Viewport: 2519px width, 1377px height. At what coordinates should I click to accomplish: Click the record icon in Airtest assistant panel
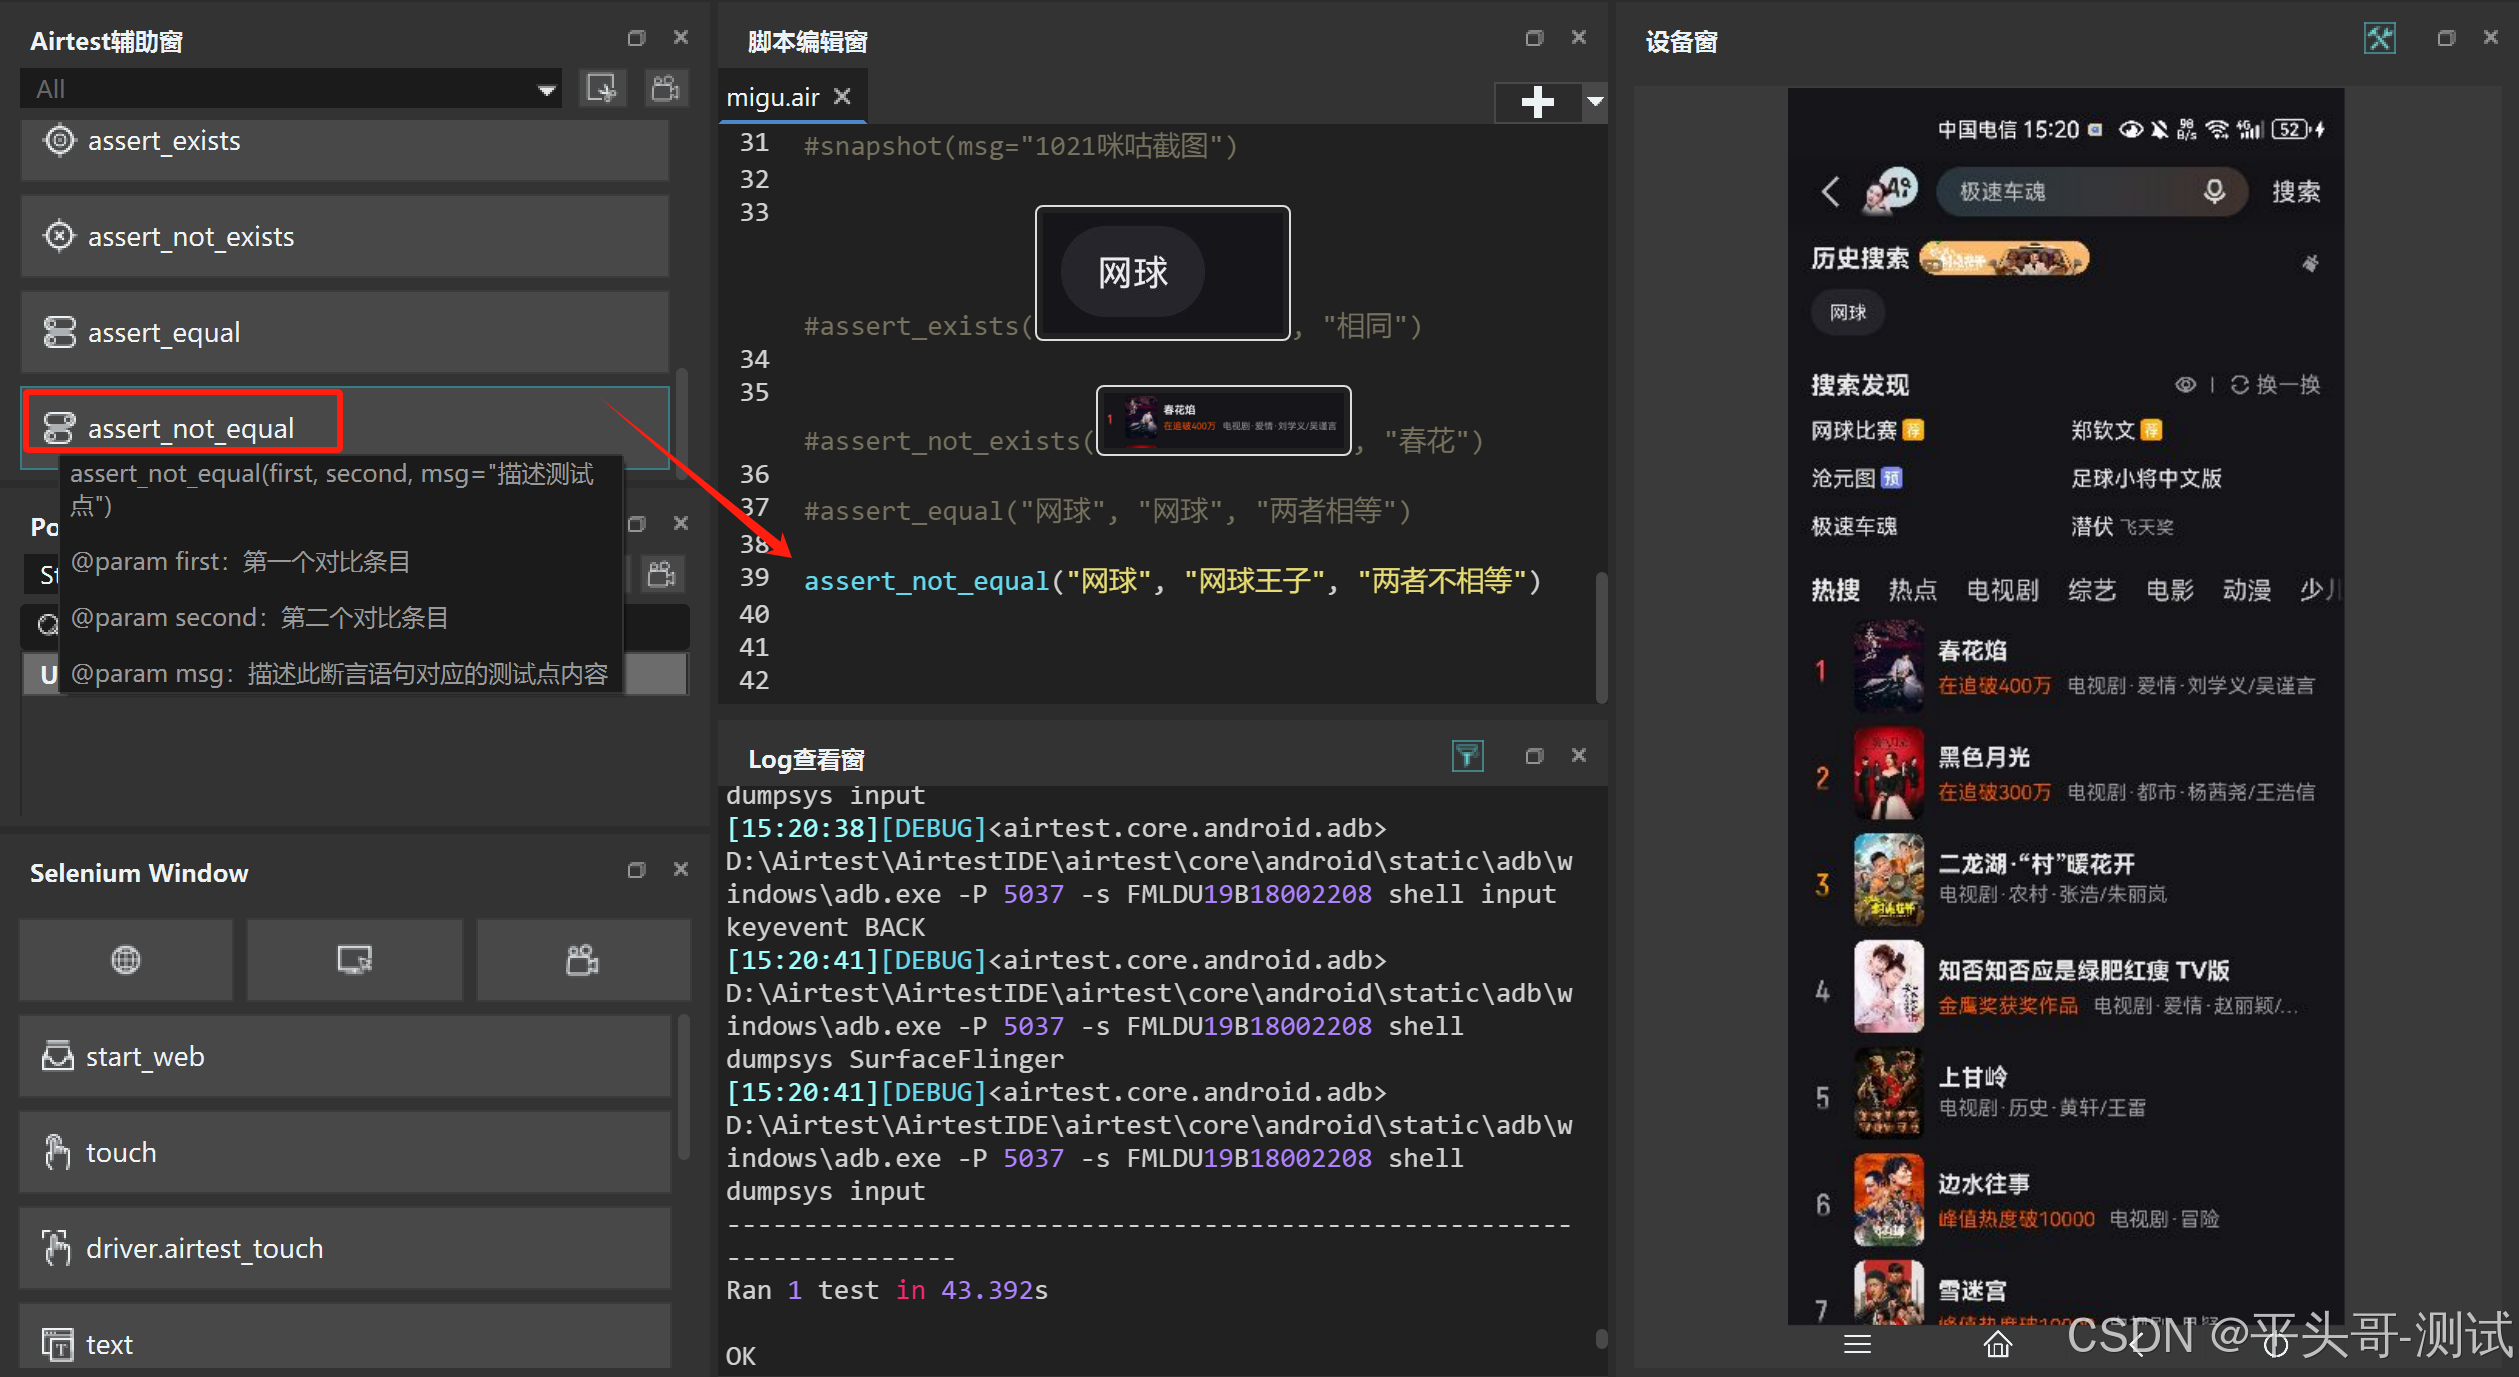(665, 89)
